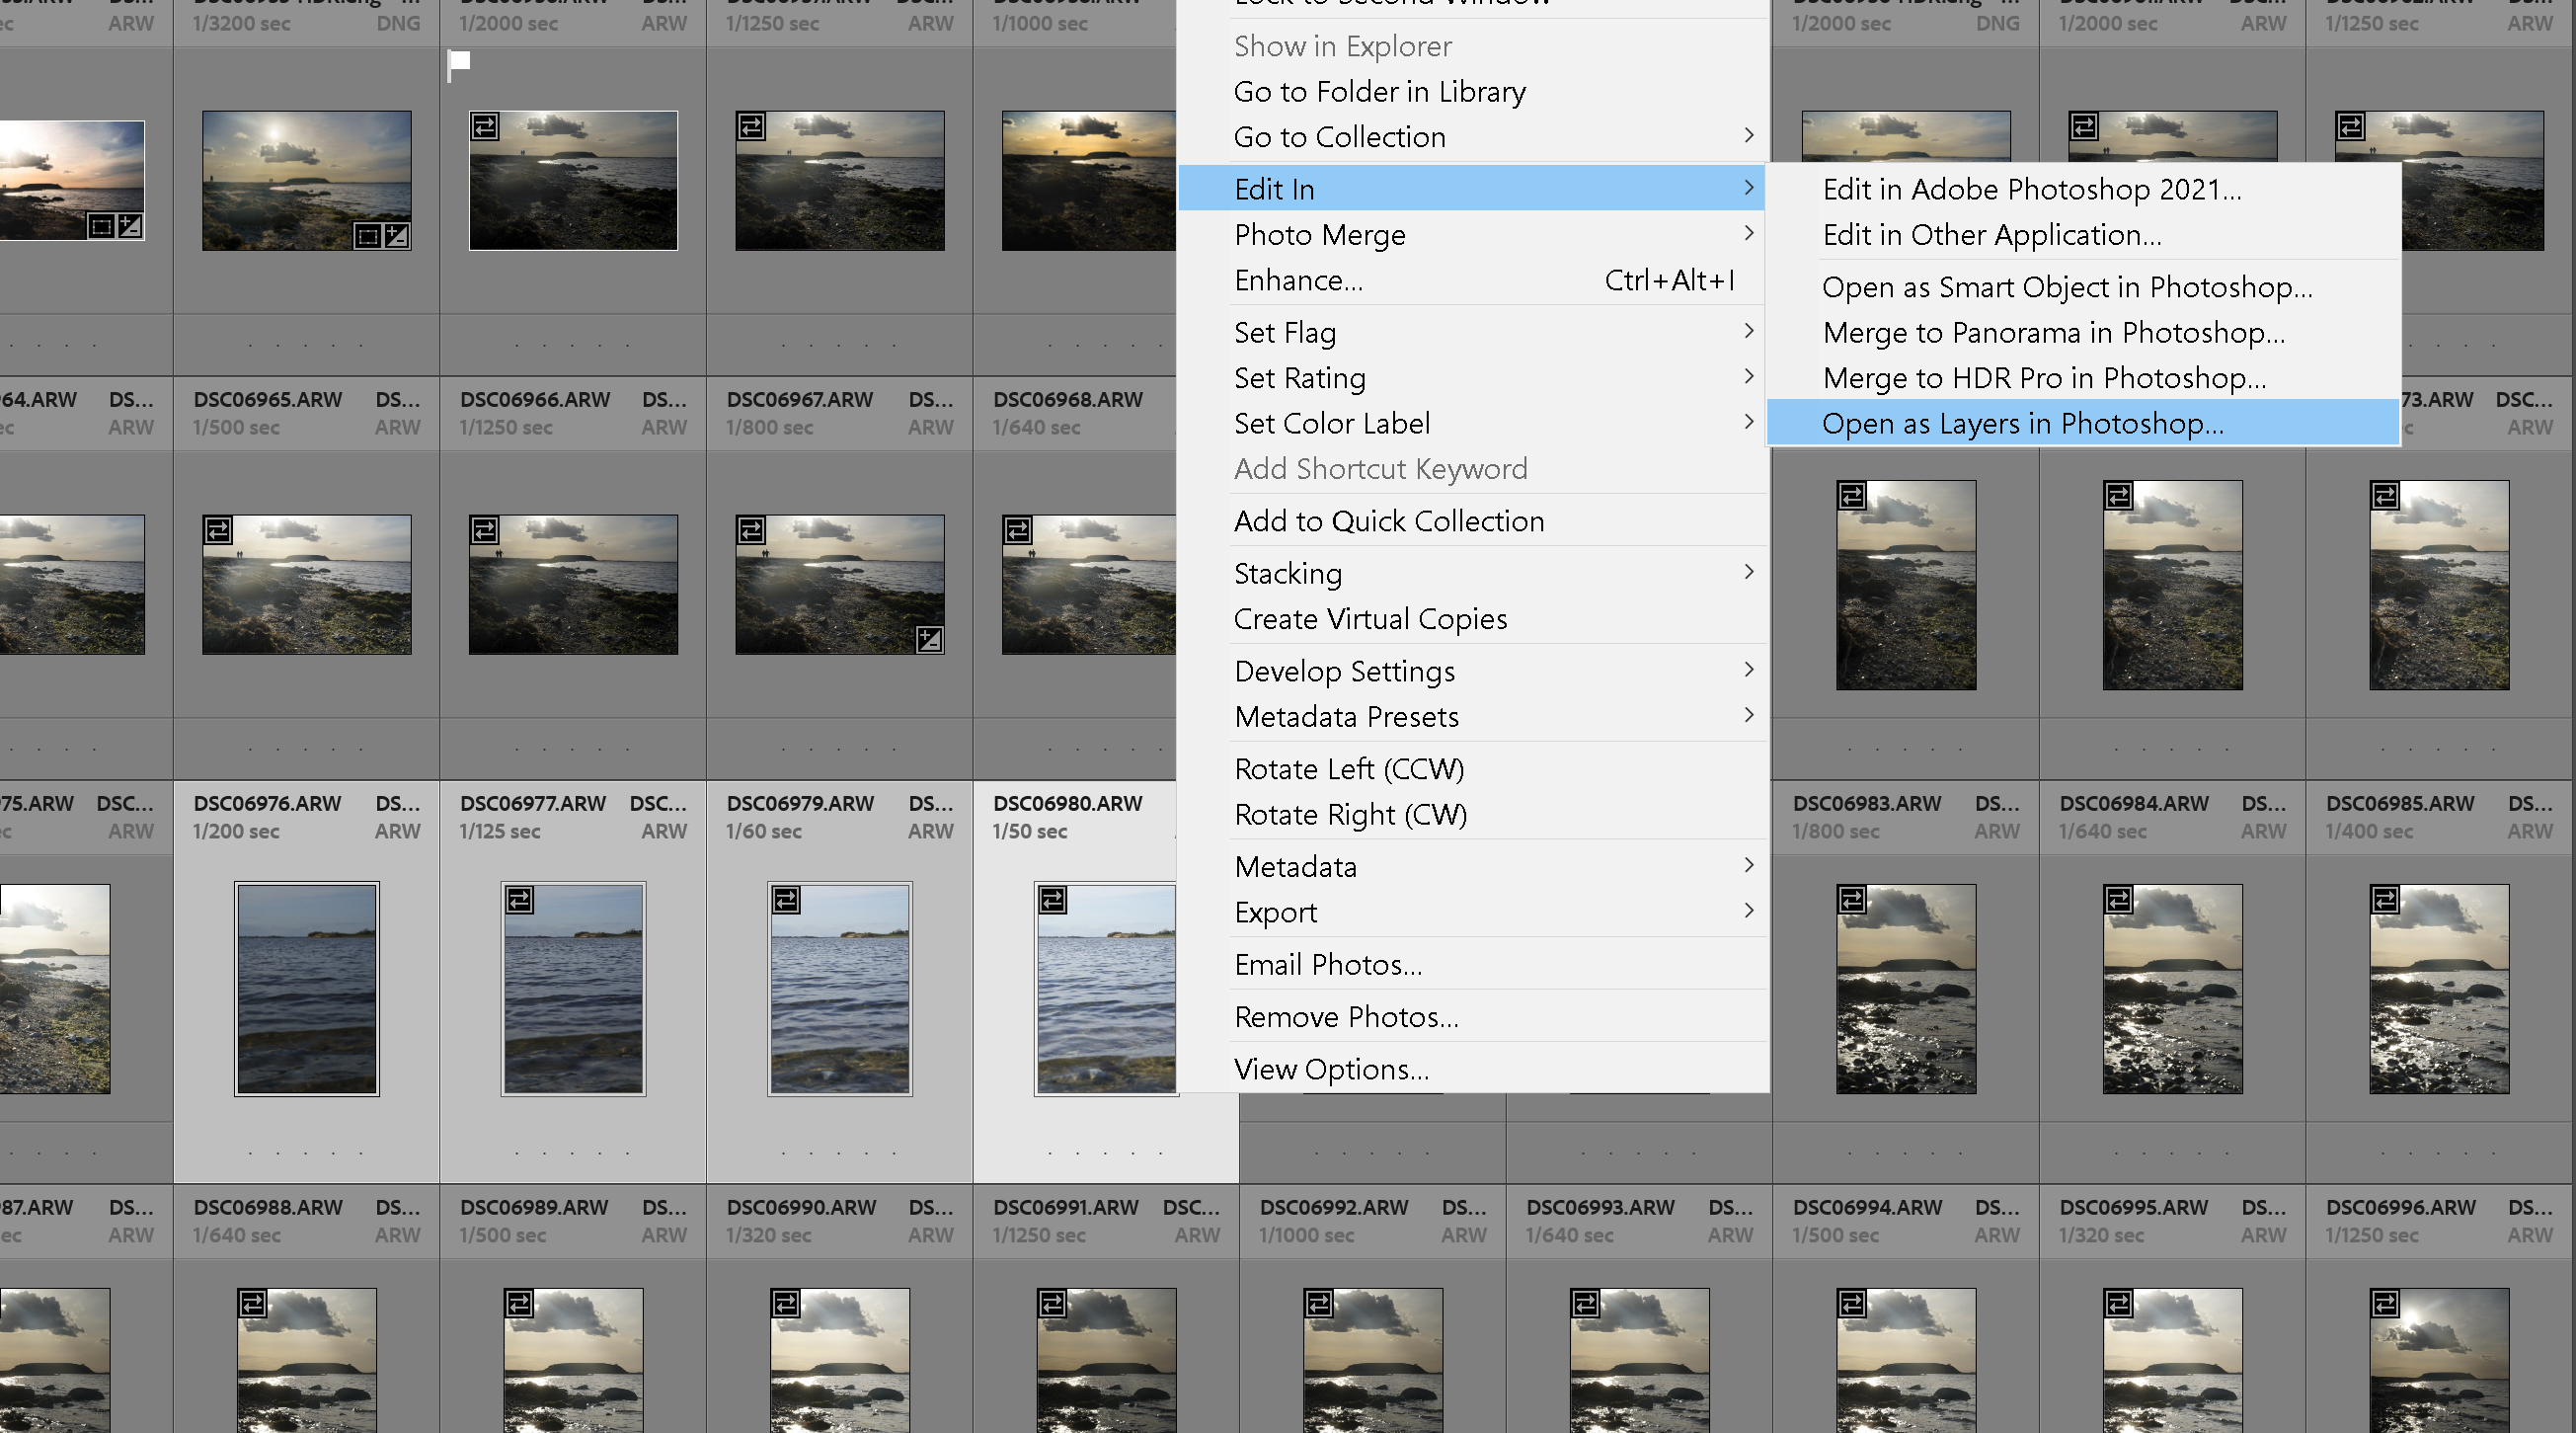Image resolution: width=2576 pixels, height=1433 pixels.
Task: Click the adjustments badge on DSC06967 thumbnail corner
Action: coord(928,641)
